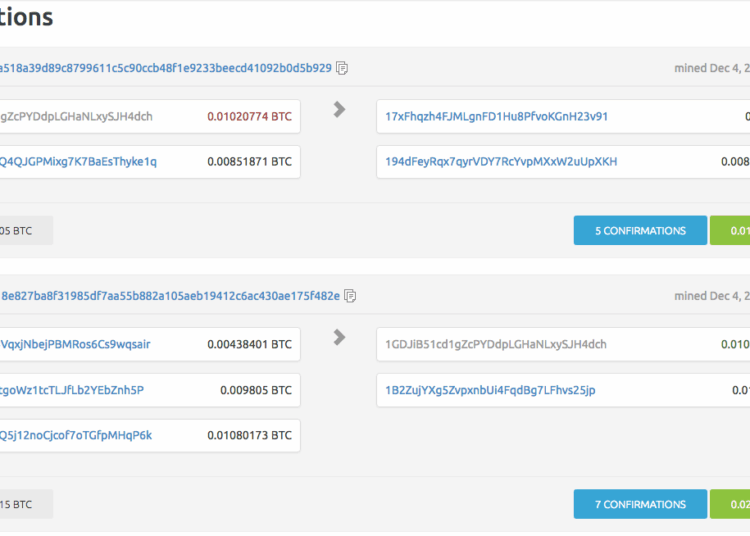Visit input address ending in YEbZnh5P

[x=72, y=390]
